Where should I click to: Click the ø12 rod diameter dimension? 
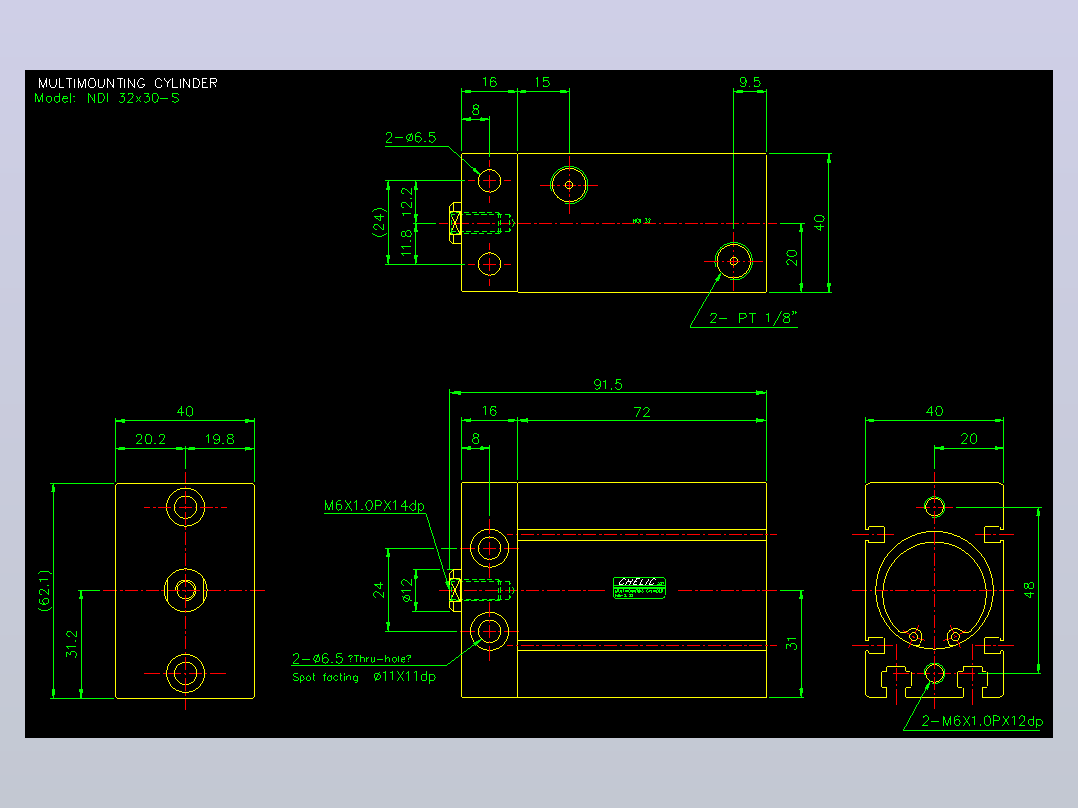tap(407, 590)
